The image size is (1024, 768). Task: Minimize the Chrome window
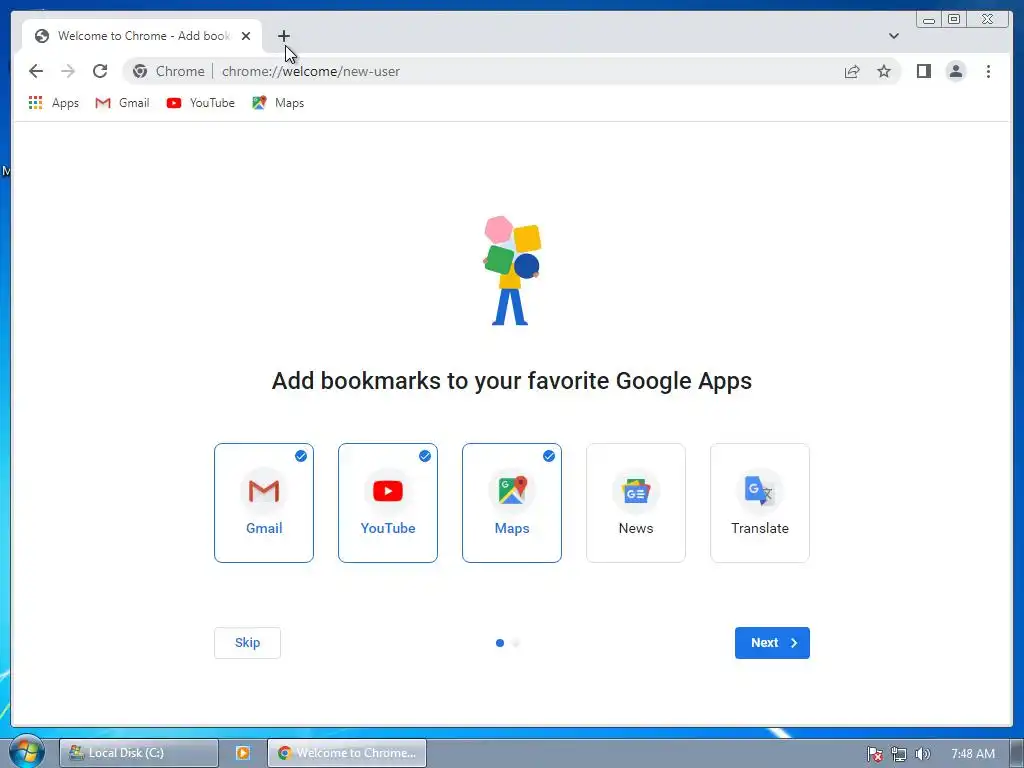tap(929, 20)
